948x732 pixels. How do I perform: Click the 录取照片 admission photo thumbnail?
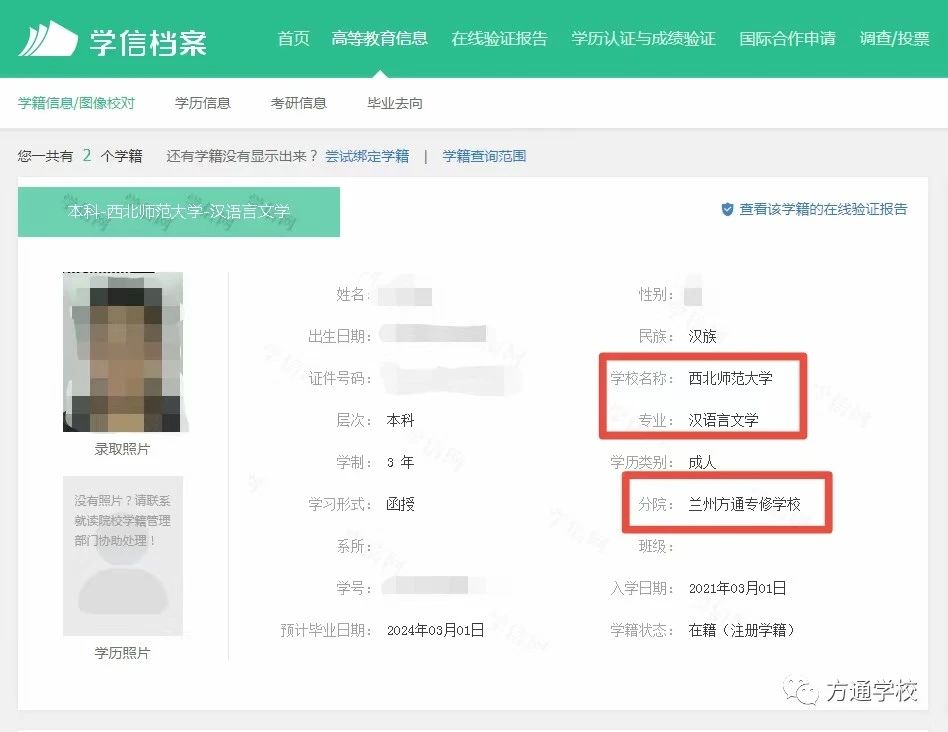(x=123, y=352)
